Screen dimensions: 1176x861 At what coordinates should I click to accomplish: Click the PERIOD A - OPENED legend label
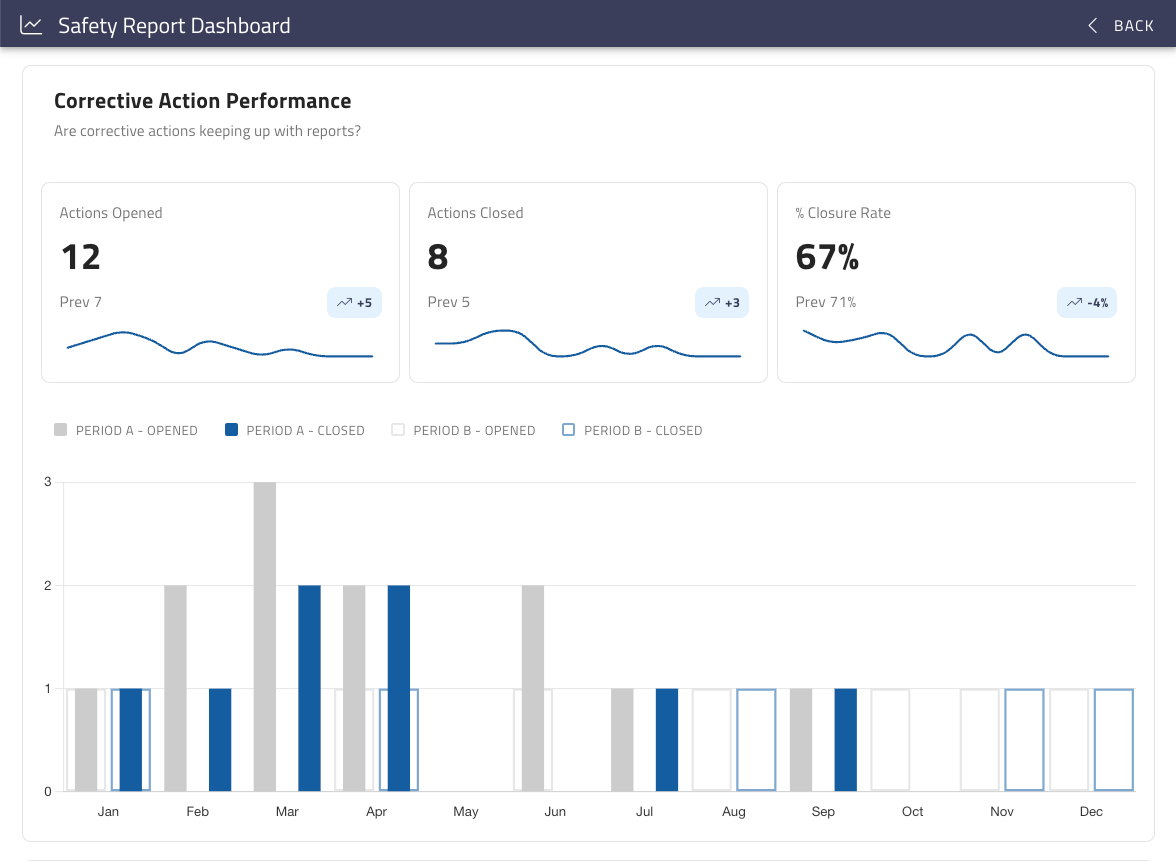136,430
